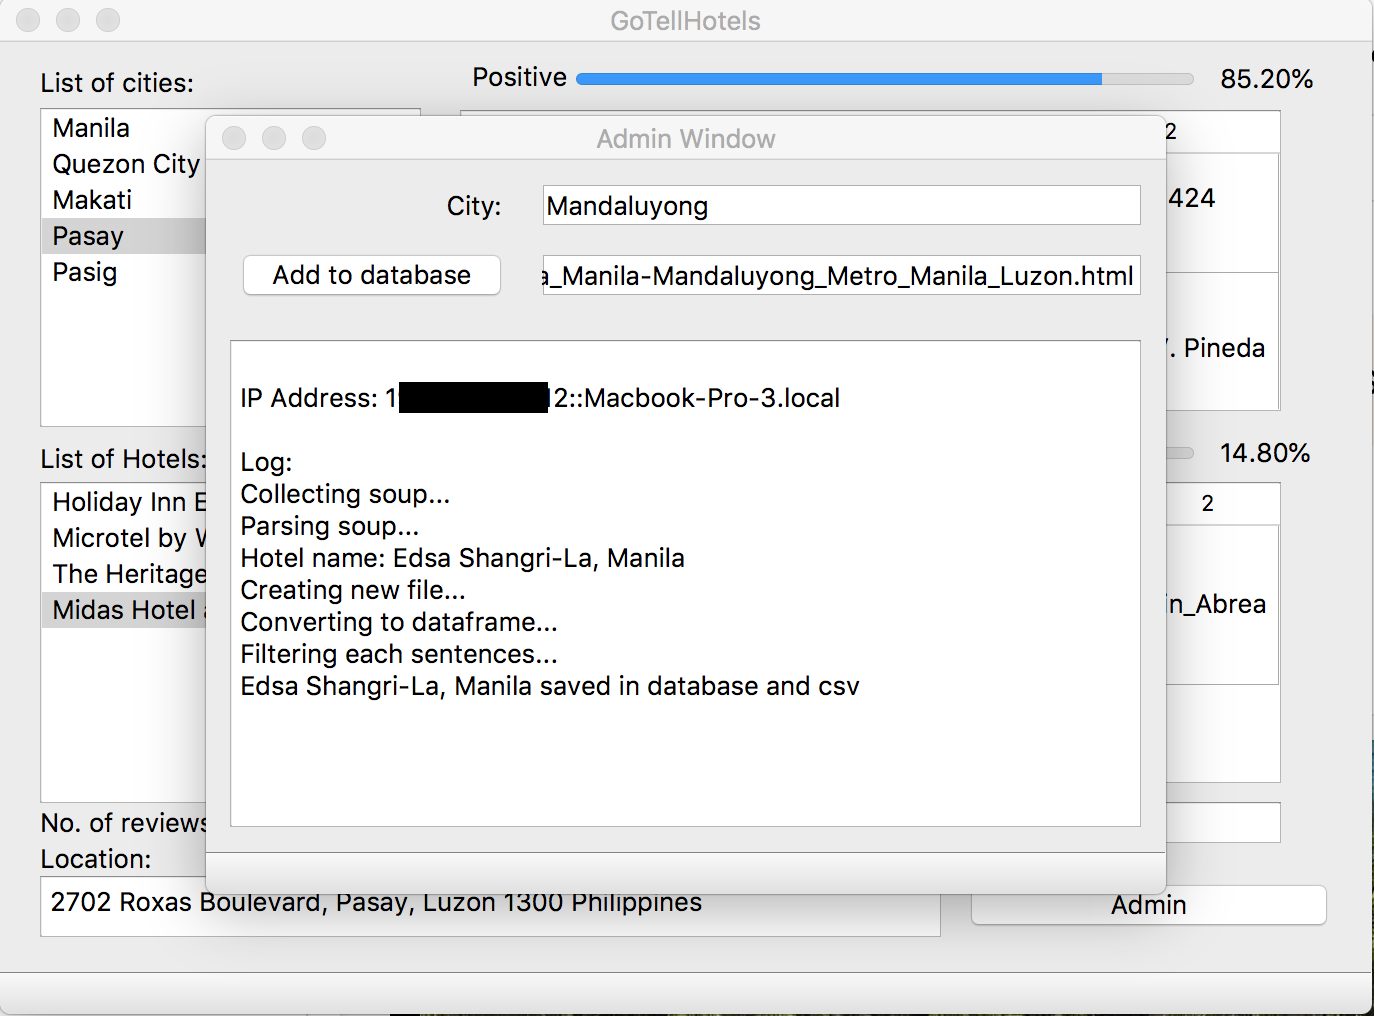Click the Log: heading in admin log

[266, 462]
